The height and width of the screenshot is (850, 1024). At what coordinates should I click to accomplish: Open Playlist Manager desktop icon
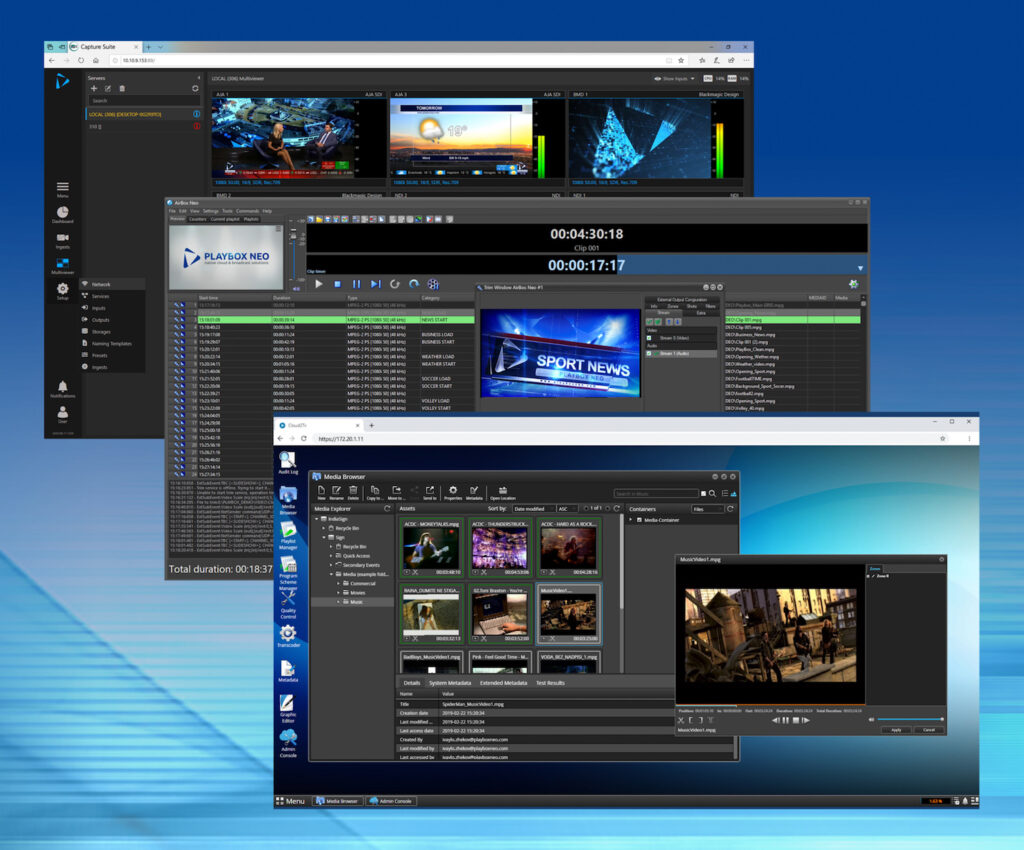click(x=288, y=535)
